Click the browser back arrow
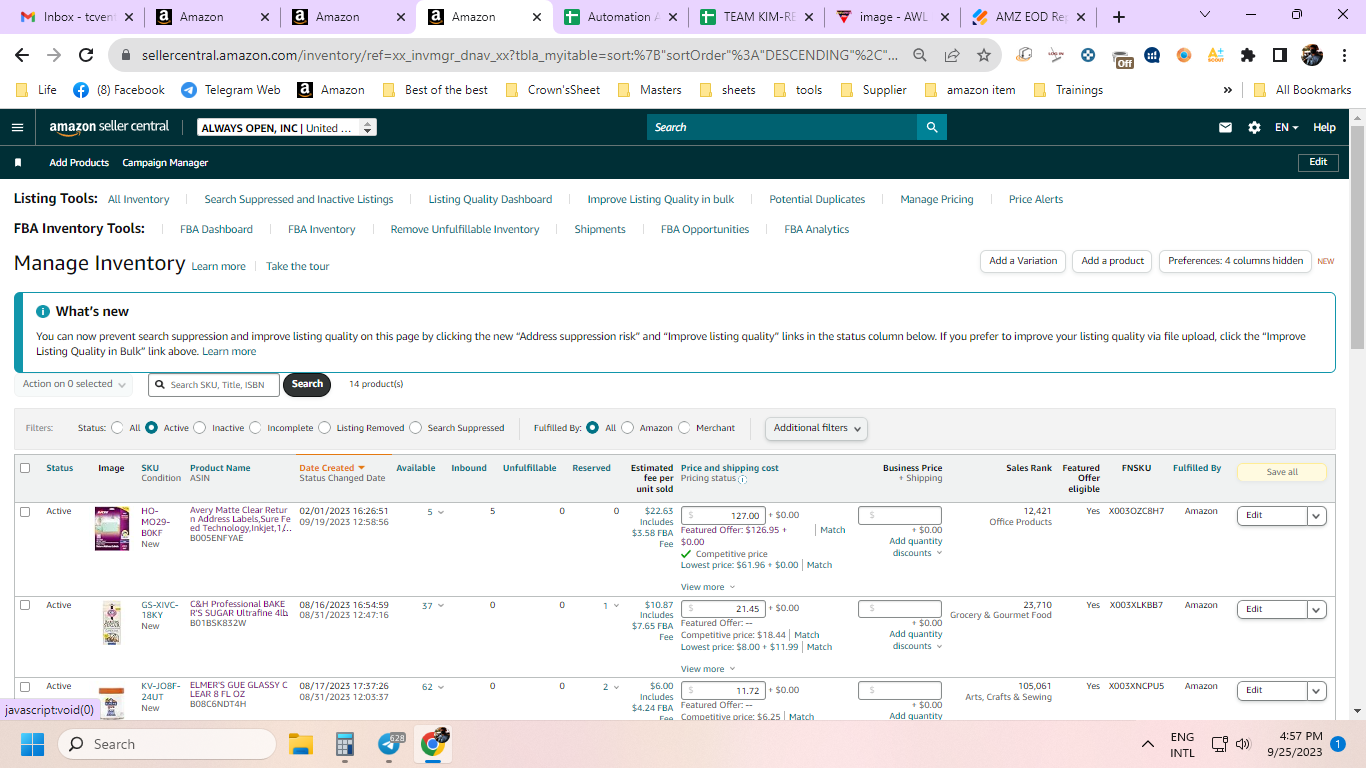1366x768 pixels. pyautogui.click(x=22, y=55)
